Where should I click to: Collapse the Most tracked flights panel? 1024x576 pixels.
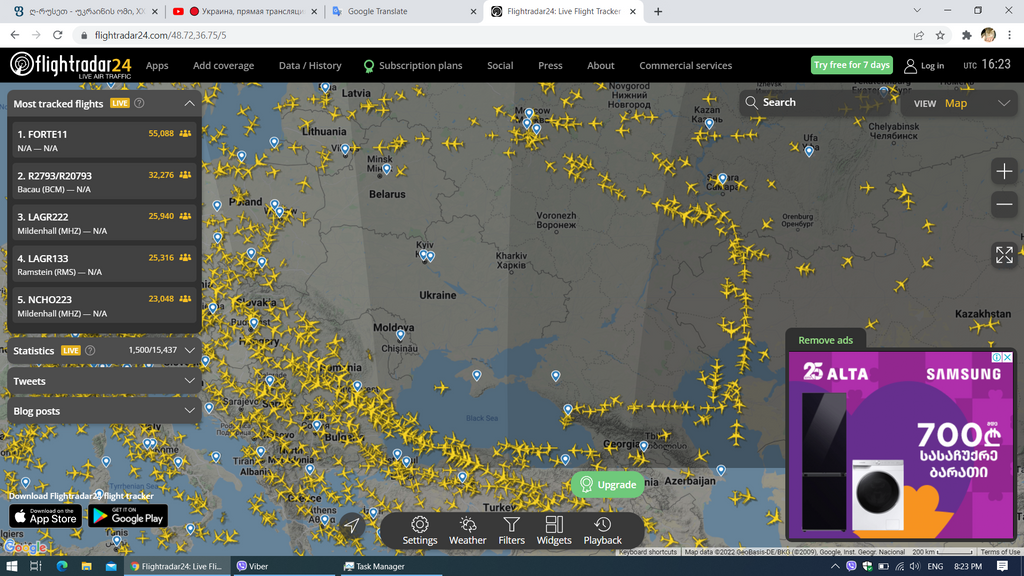click(189, 103)
